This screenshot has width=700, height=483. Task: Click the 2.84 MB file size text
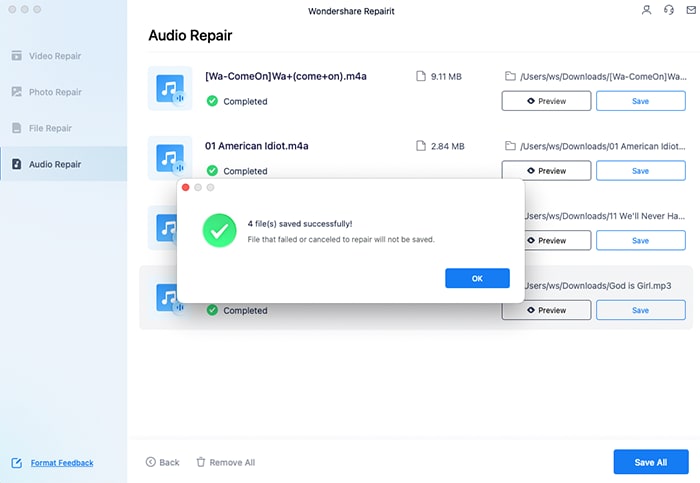pos(447,146)
